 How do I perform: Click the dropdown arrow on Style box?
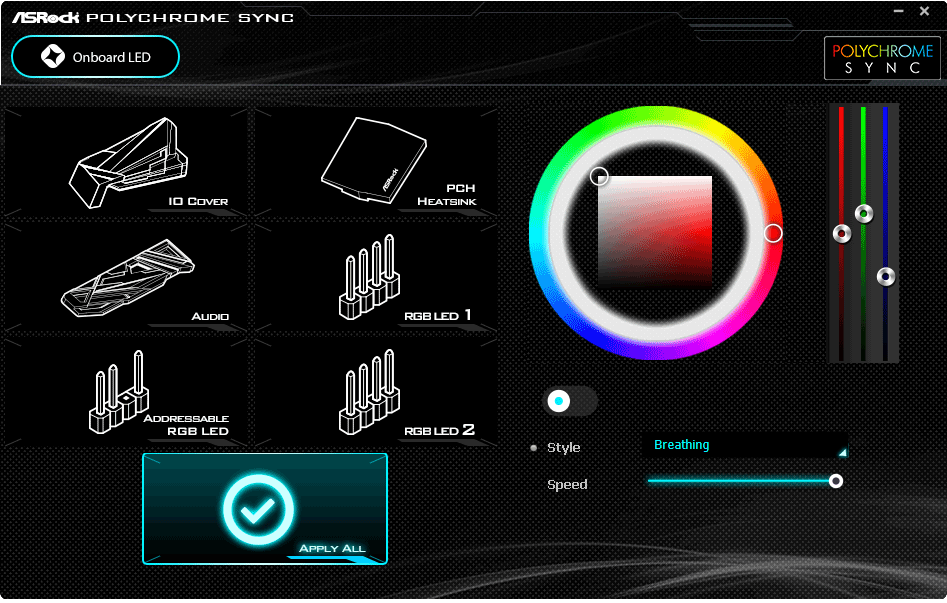843,452
